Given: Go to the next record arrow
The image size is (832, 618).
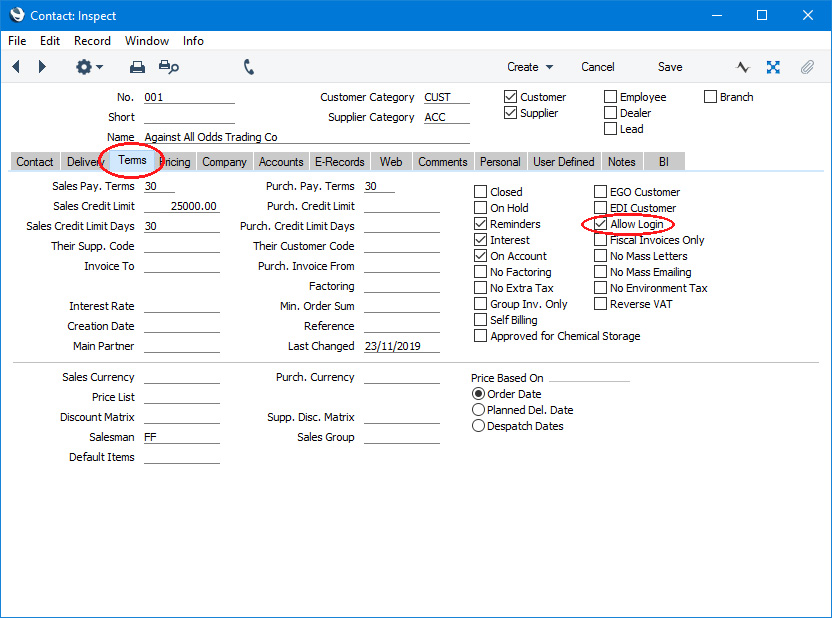Looking at the screenshot, I should [x=42, y=67].
